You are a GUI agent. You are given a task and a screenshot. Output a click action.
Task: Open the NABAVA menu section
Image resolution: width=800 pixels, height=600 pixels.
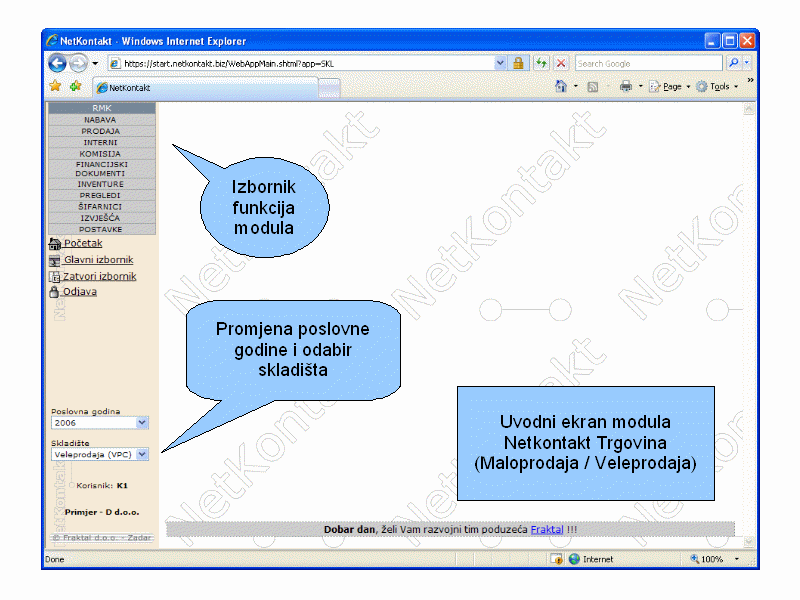[102, 120]
